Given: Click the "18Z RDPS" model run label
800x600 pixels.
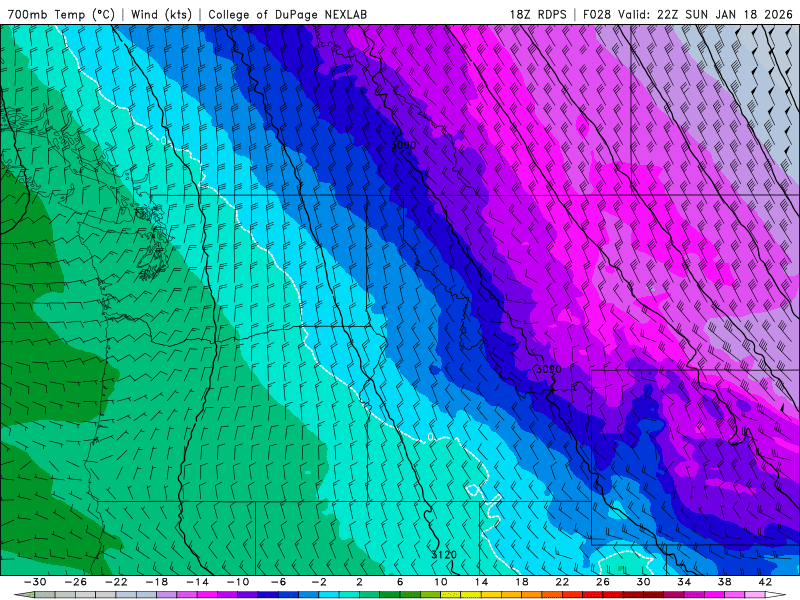Looking at the screenshot, I should click(x=538, y=14).
